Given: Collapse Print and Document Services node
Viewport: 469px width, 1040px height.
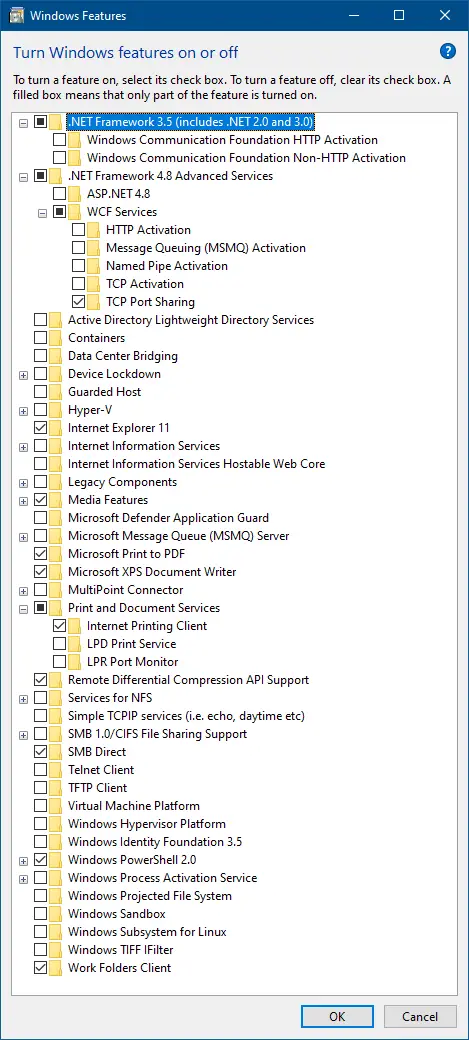Looking at the screenshot, I should click(24, 608).
